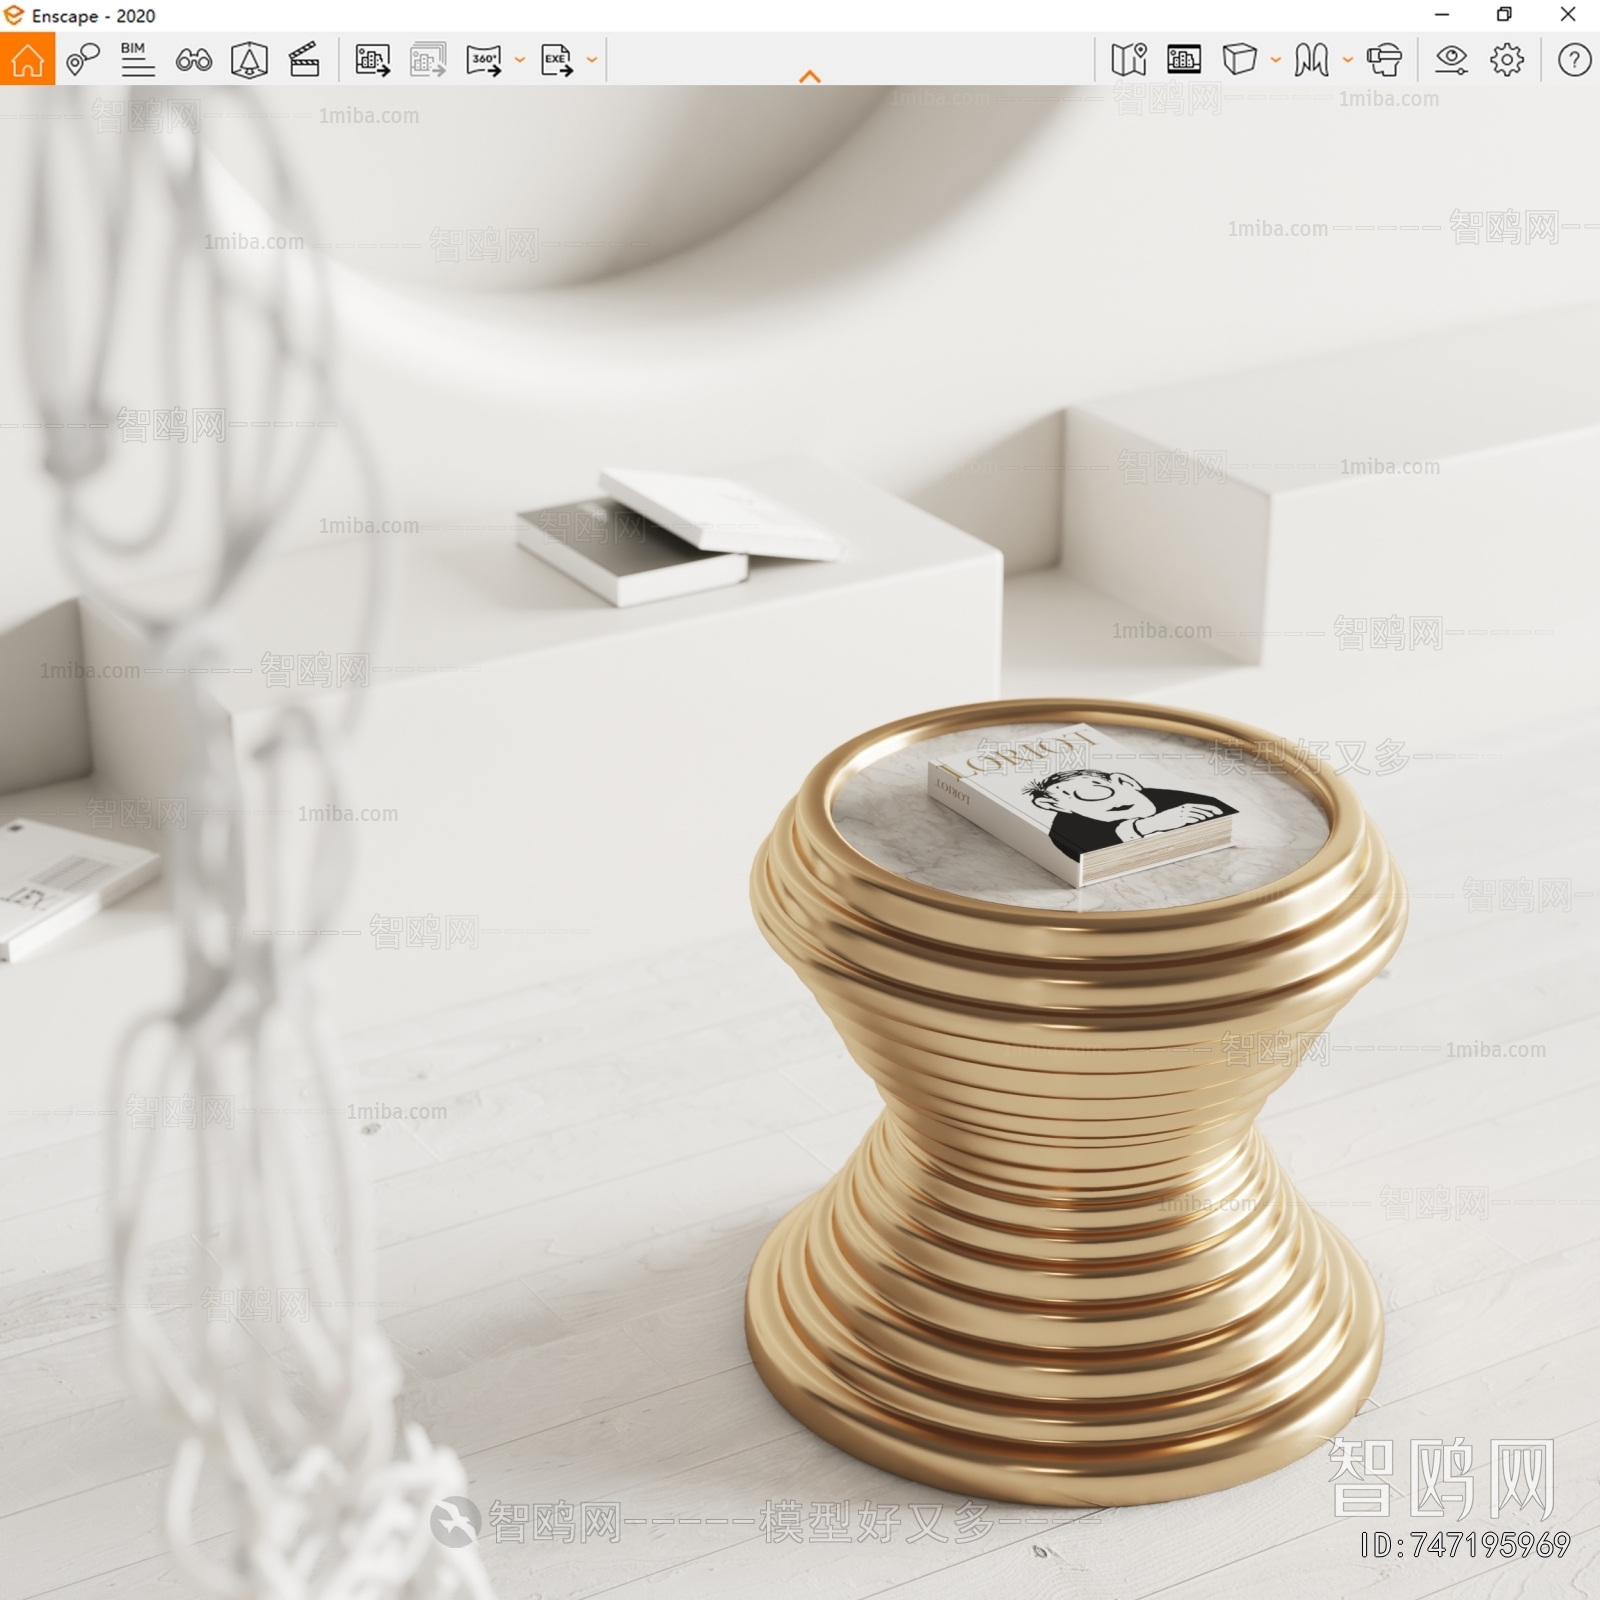Open Visual Settings eye icon
The width and height of the screenshot is (1600, 1600).
point(1451,60)
